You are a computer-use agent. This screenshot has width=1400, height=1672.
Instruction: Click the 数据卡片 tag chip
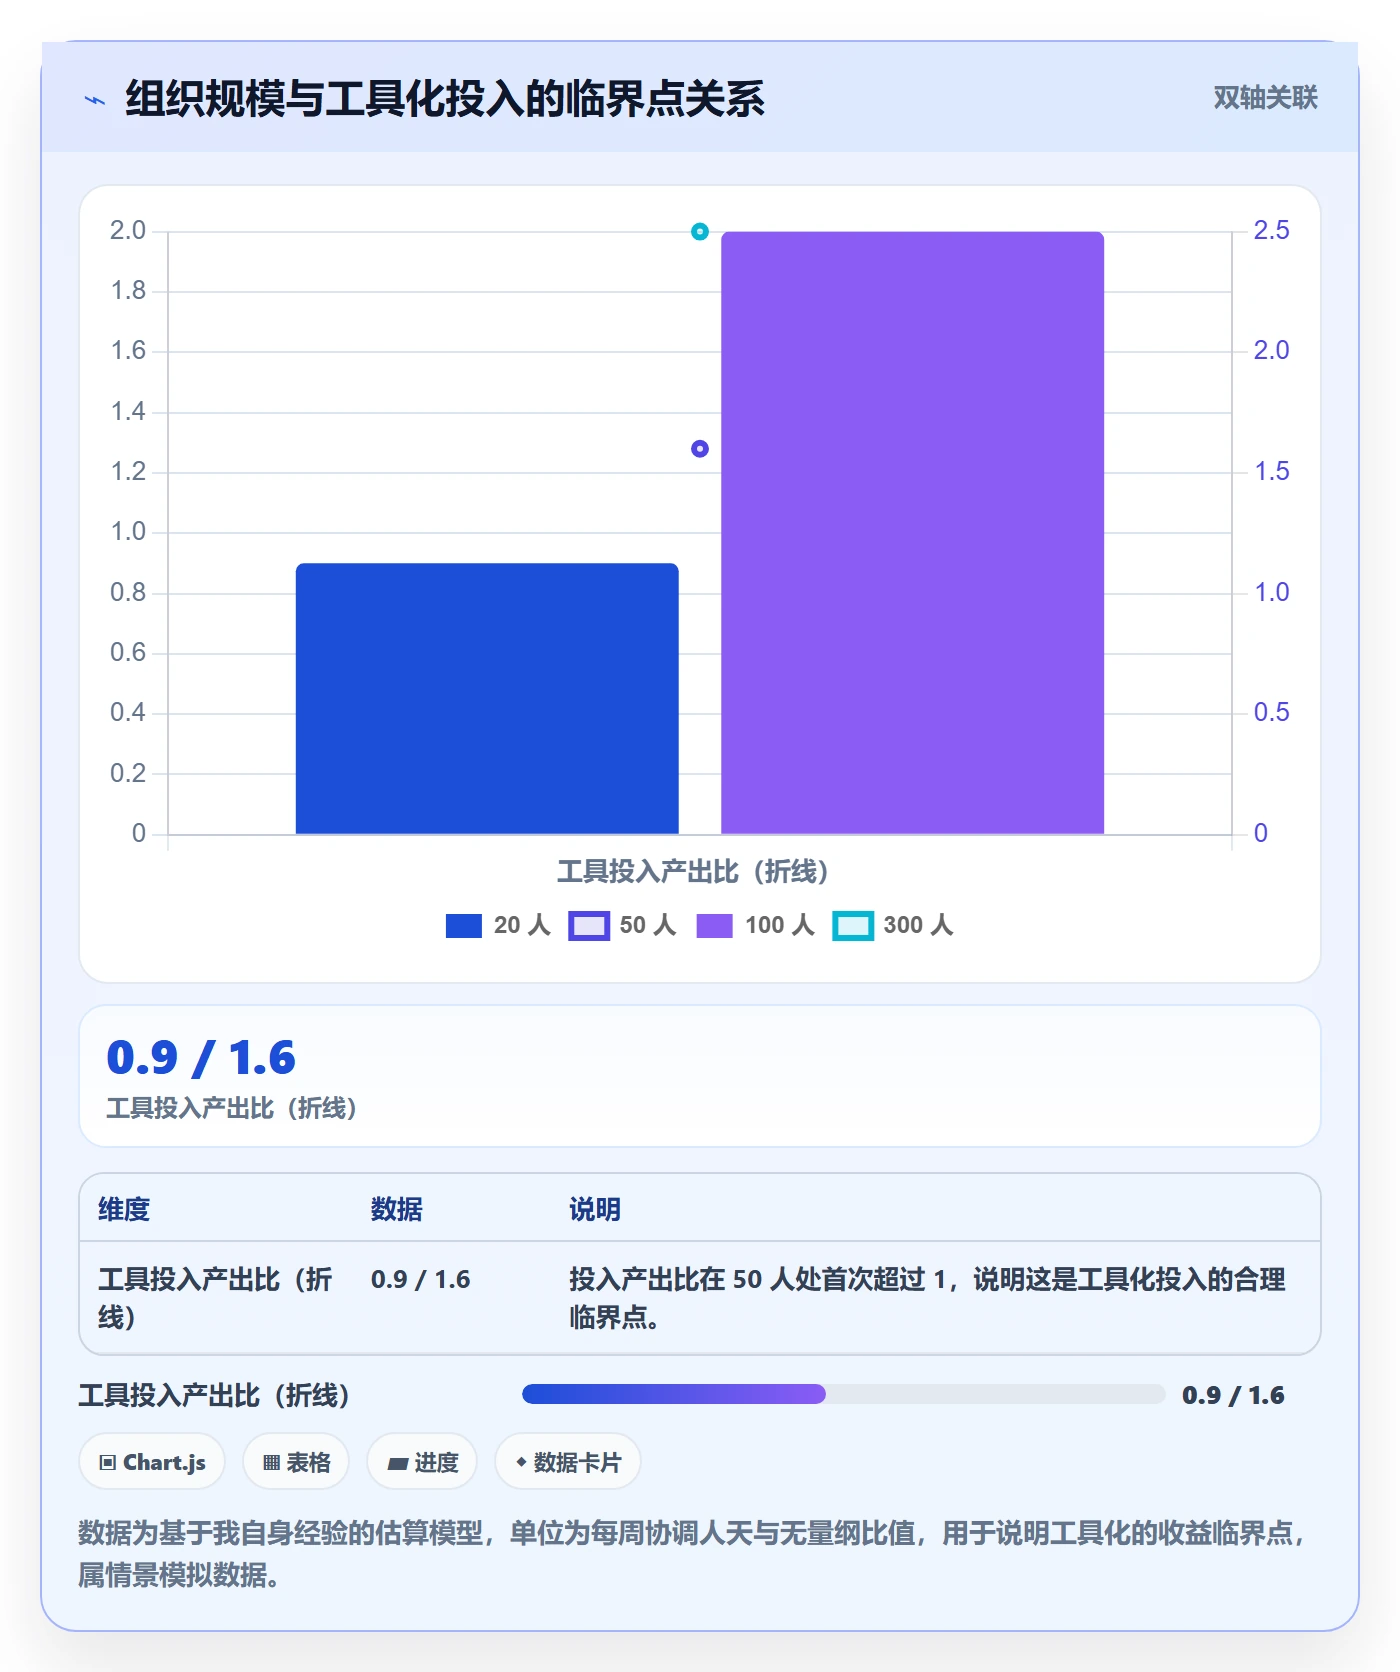(568, 1462)
